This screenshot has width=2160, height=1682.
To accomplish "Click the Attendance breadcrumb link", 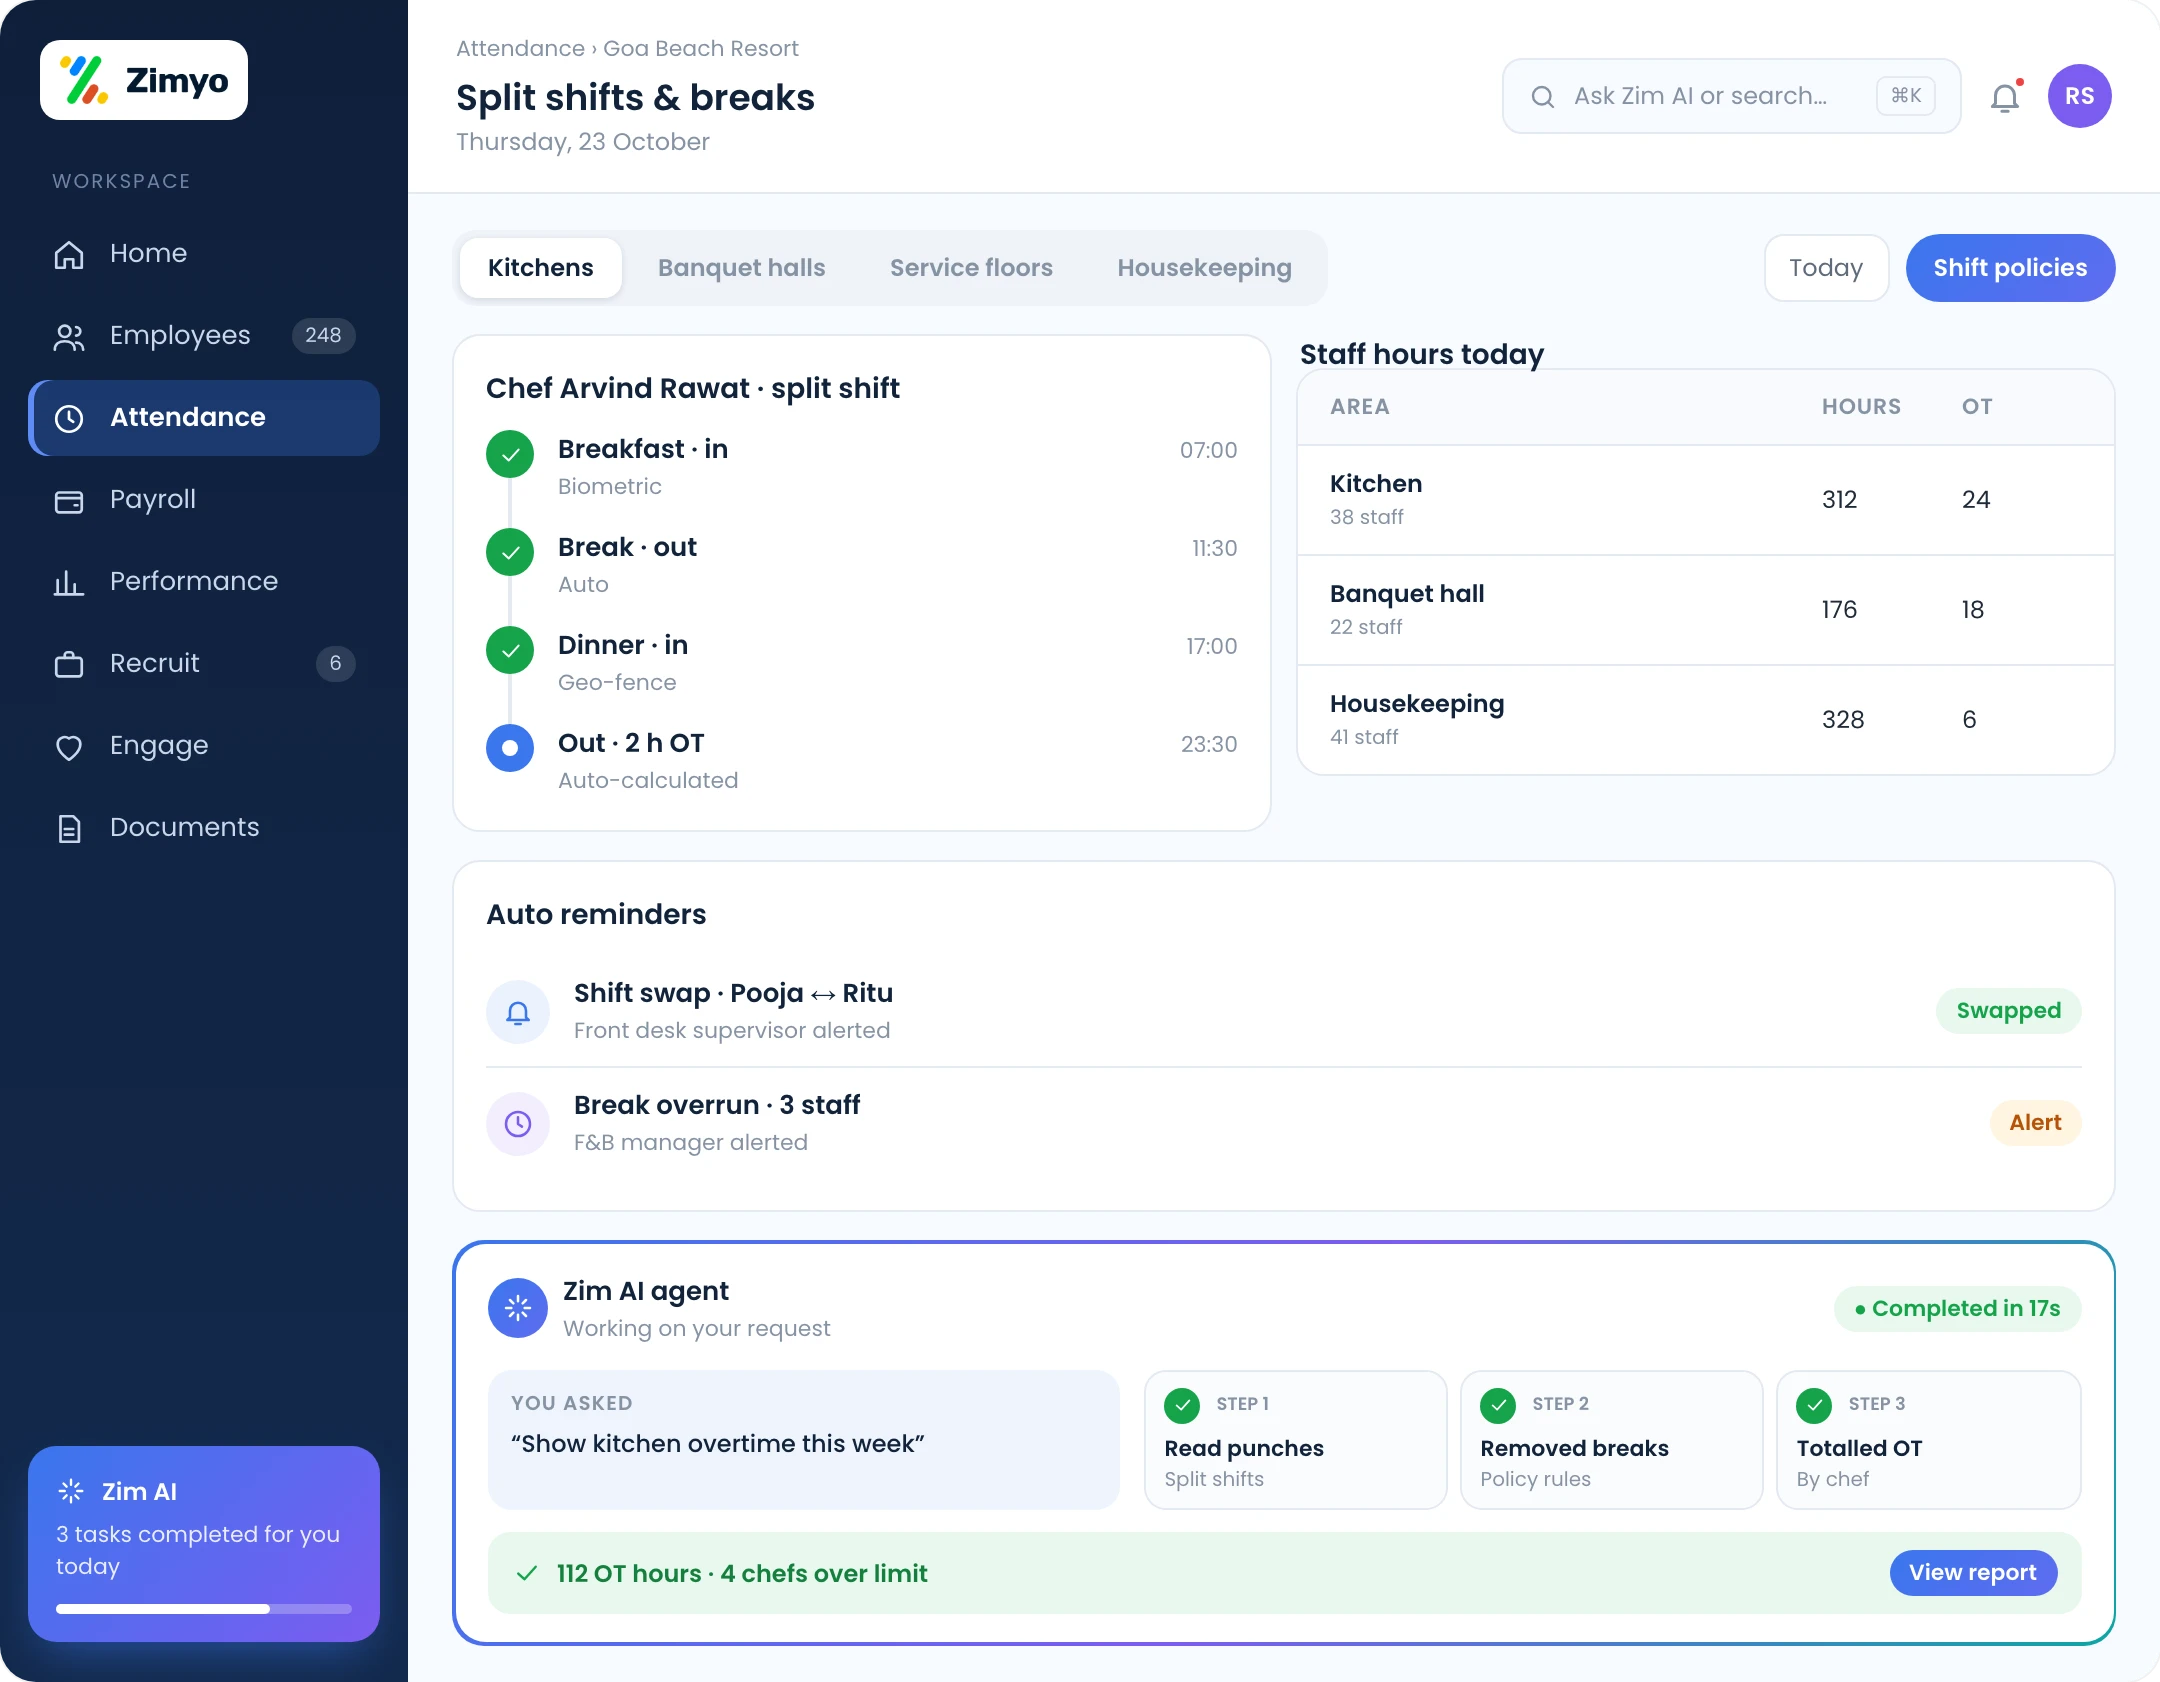I will tap(520, 48).
